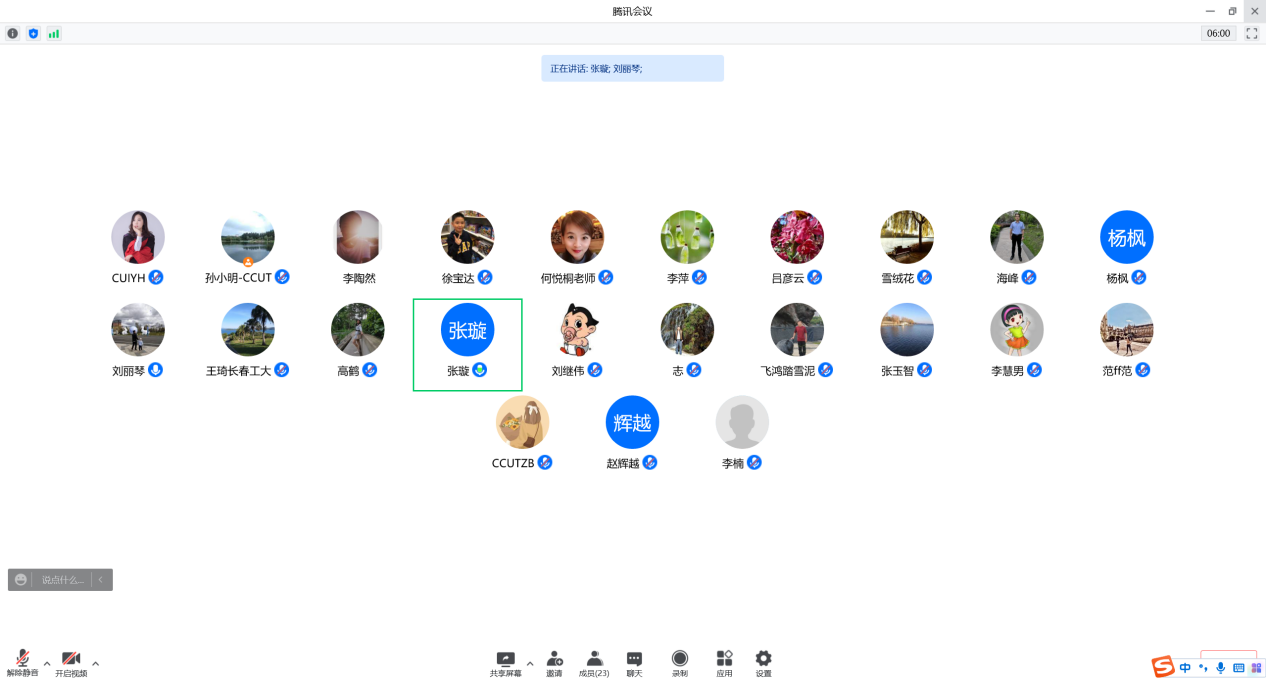Open emoji picker in chat bar
The image size is (1266, 683).
coord(21,580)
